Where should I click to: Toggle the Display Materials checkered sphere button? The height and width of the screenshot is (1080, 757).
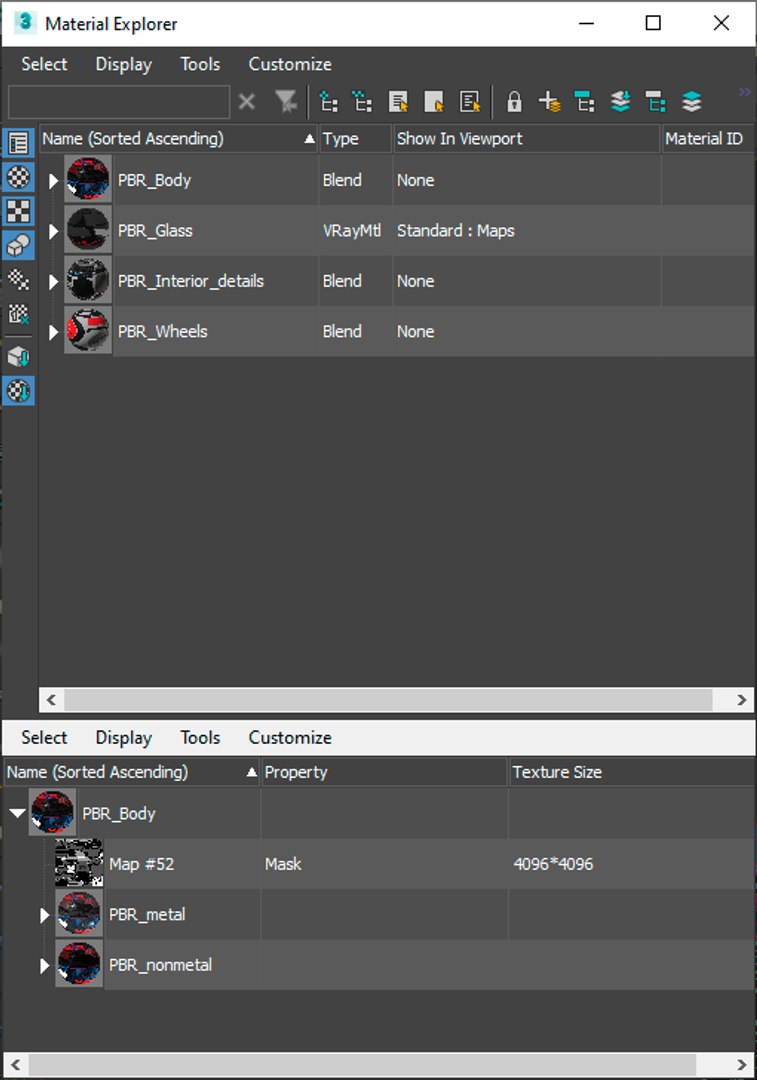(19, 177)
